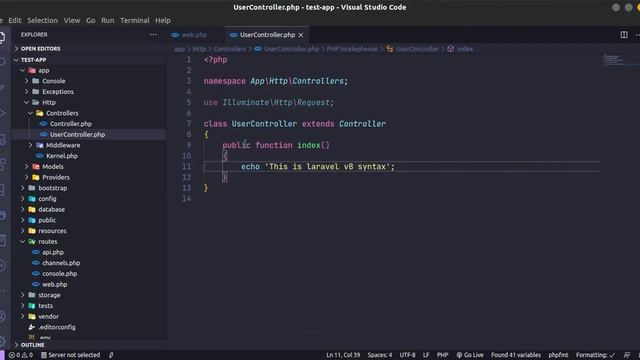Expand the Console folder

89,81
